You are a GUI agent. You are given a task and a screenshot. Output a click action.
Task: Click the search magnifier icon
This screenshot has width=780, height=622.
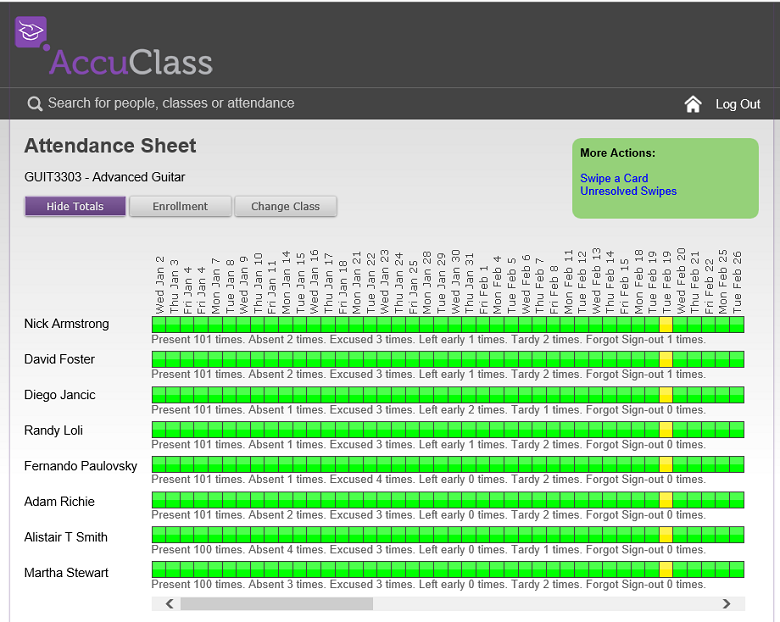pos(35,104)
